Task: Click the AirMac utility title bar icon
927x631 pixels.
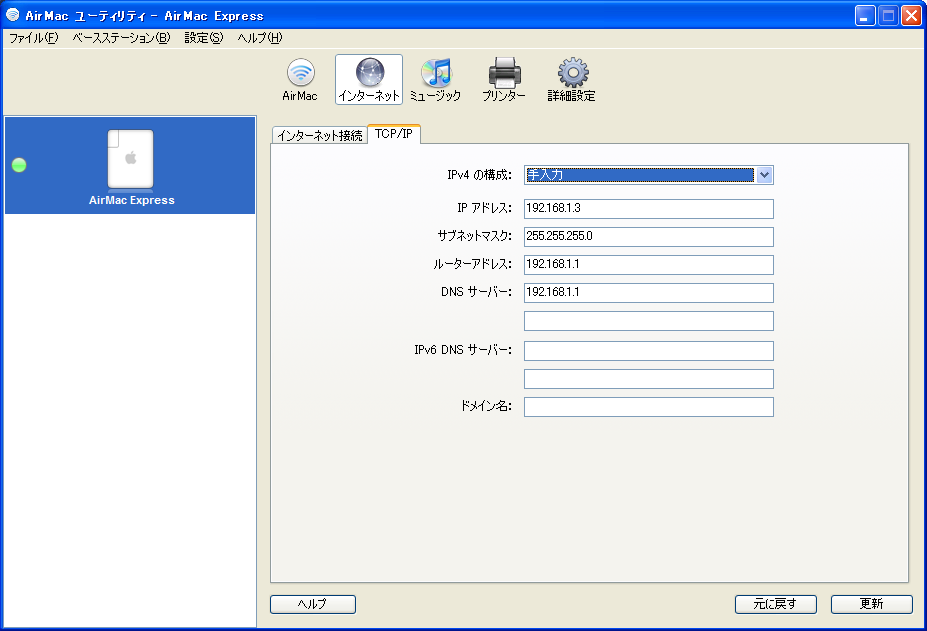Action: [12, 15]
